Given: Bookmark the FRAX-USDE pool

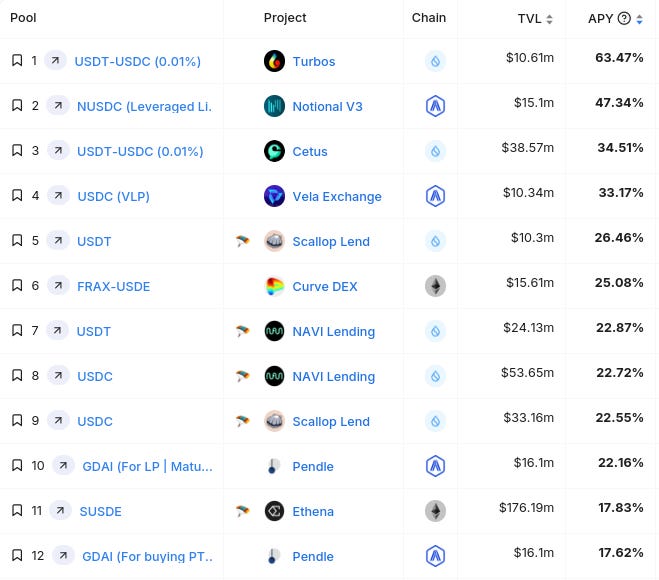Looking at the screenshot, I should 17,285.
